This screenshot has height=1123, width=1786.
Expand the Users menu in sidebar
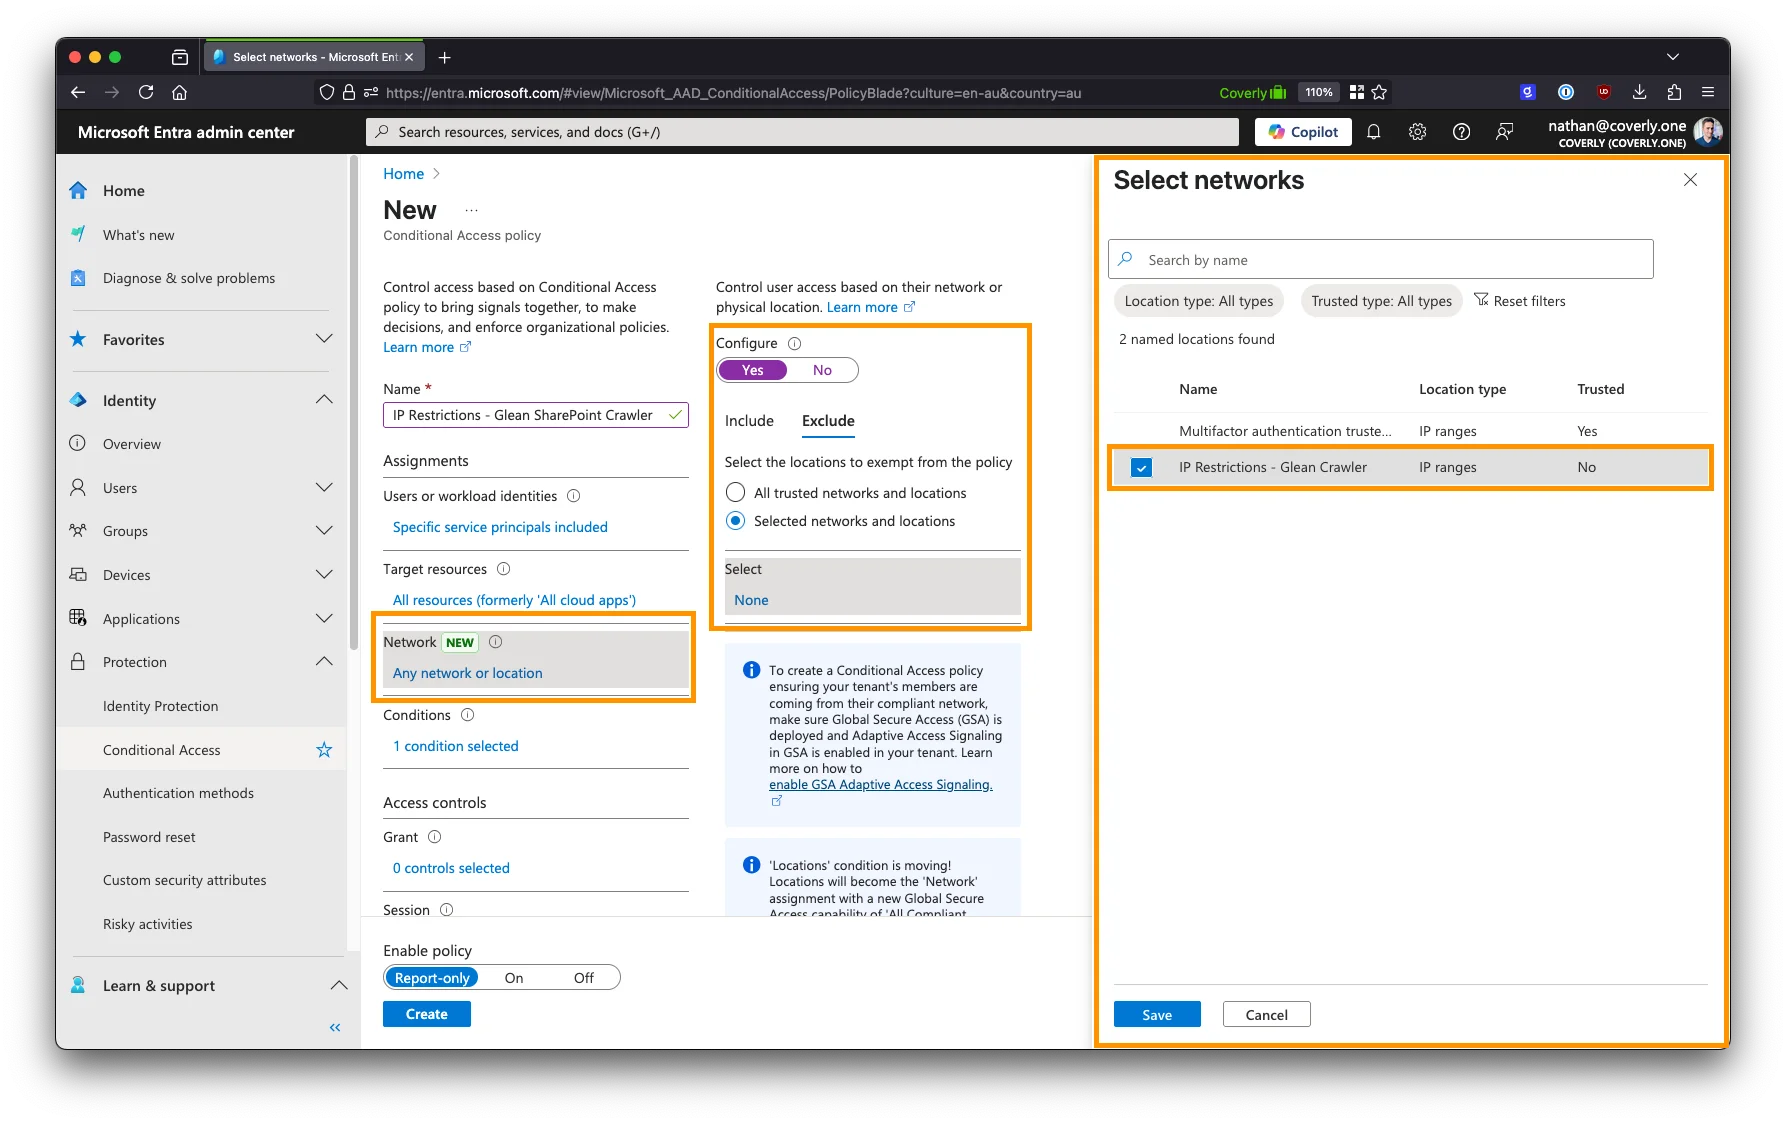click(324, 488)
